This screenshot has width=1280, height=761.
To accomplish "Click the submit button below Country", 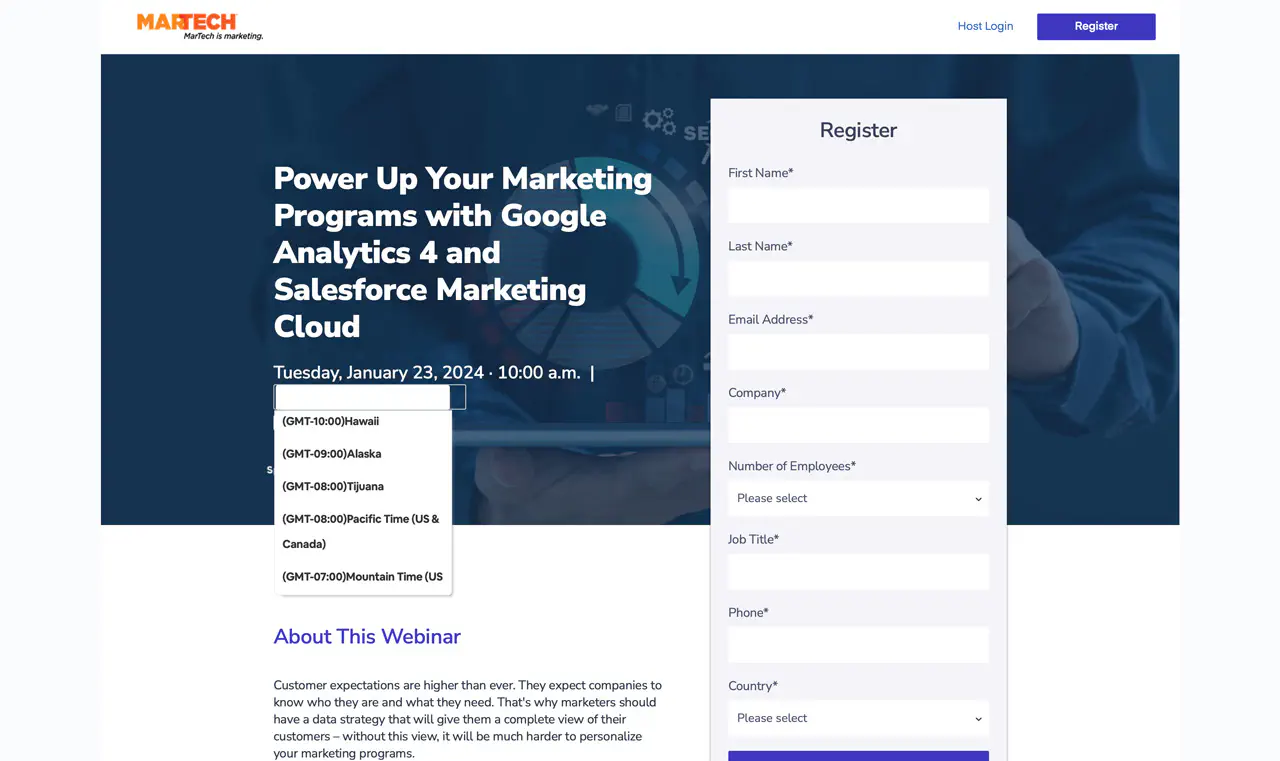I will (x=858, y=756).
